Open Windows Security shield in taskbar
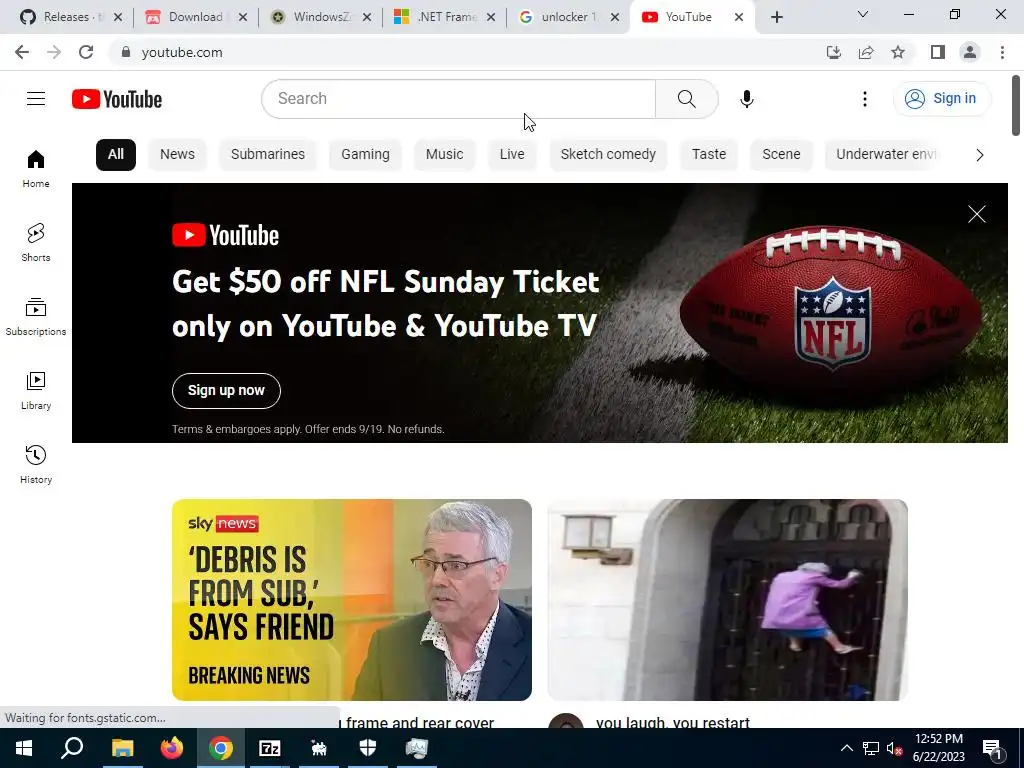1024x768 pixels. [368, 748]
